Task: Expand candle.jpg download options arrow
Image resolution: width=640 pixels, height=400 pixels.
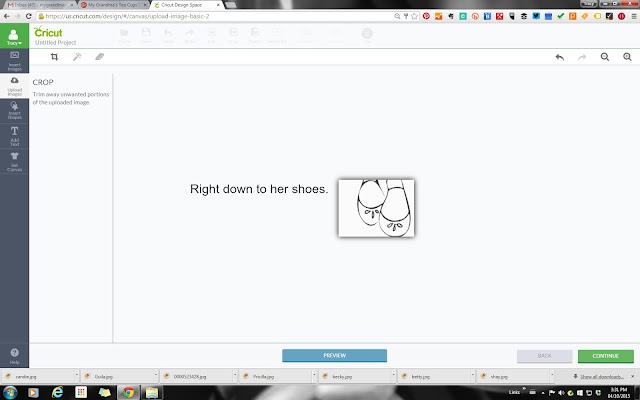Action: (76, 375)
